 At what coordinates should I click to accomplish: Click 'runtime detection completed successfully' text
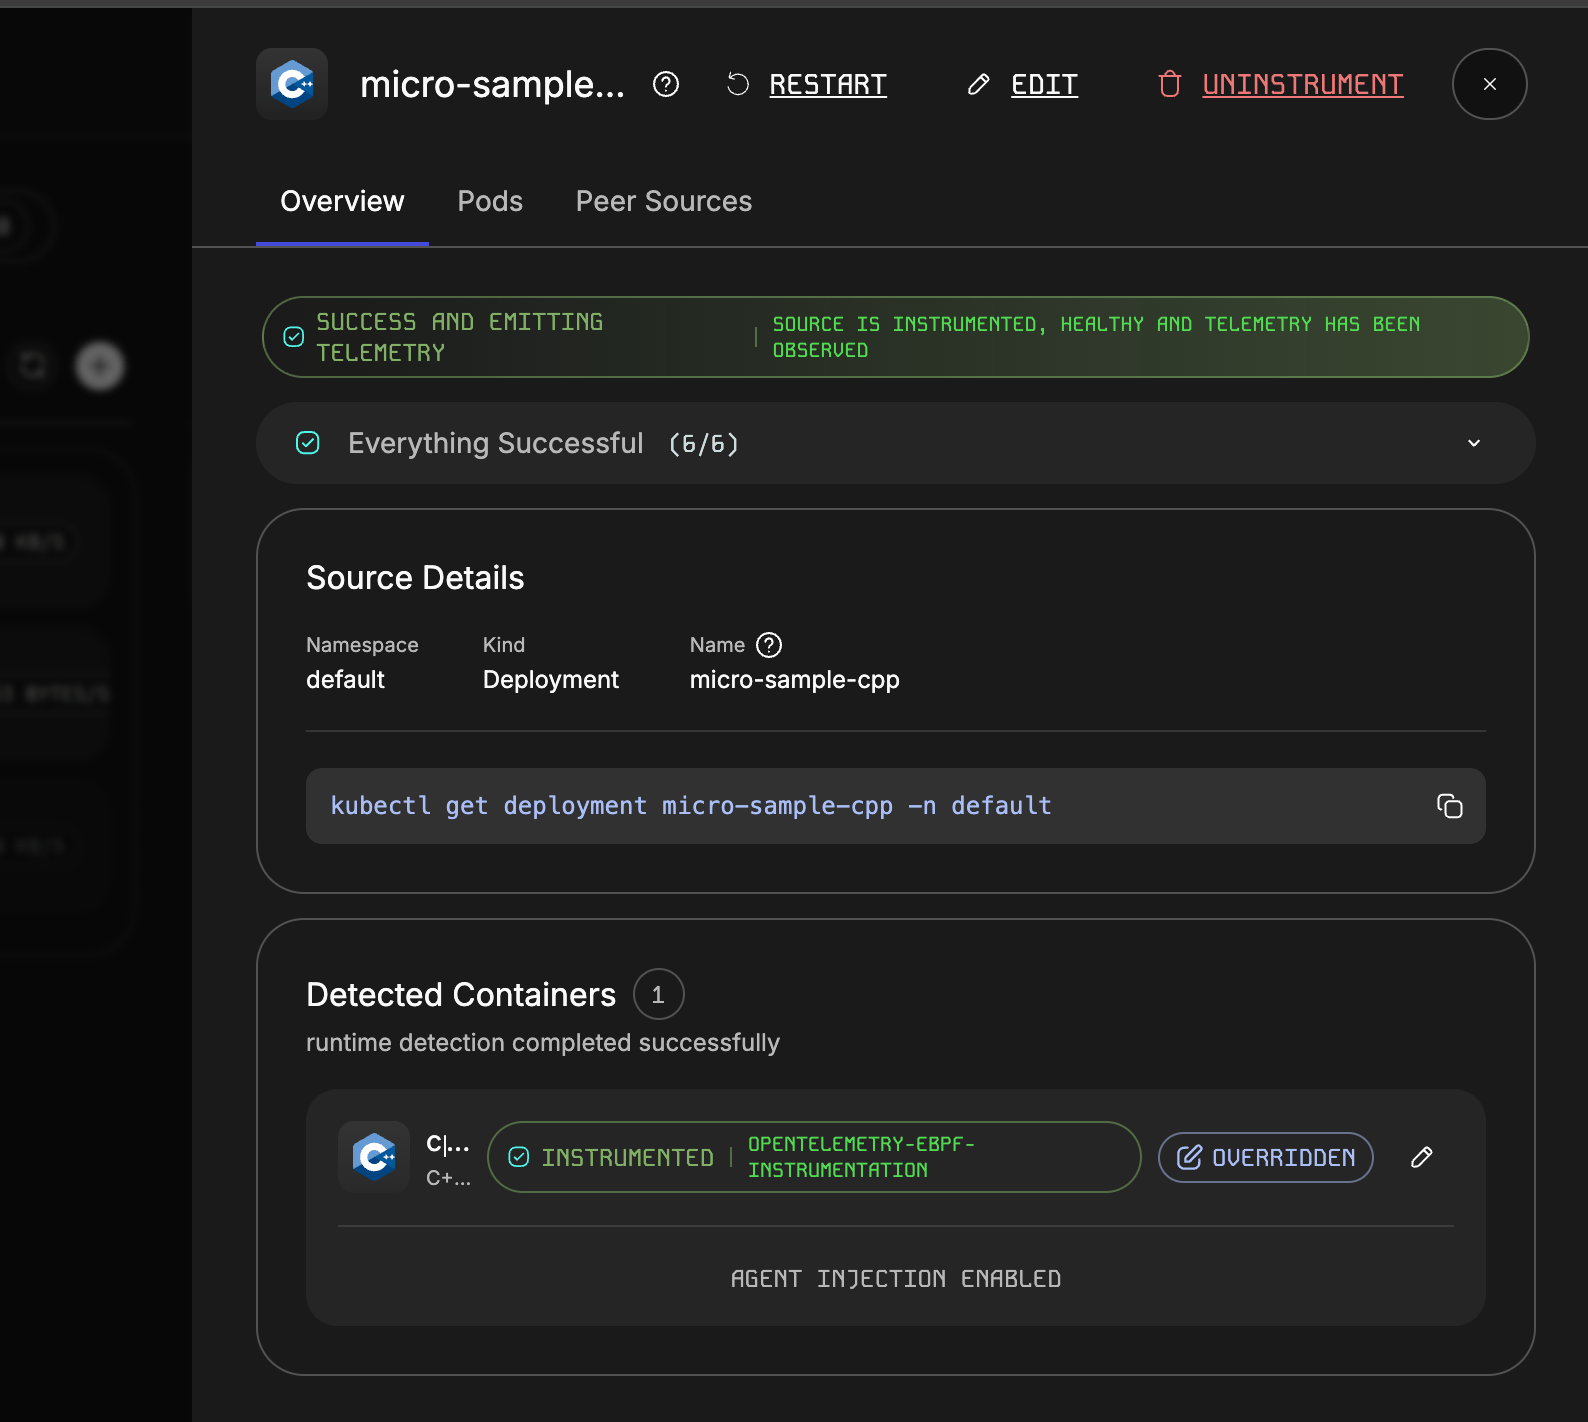pos(543,1043)
